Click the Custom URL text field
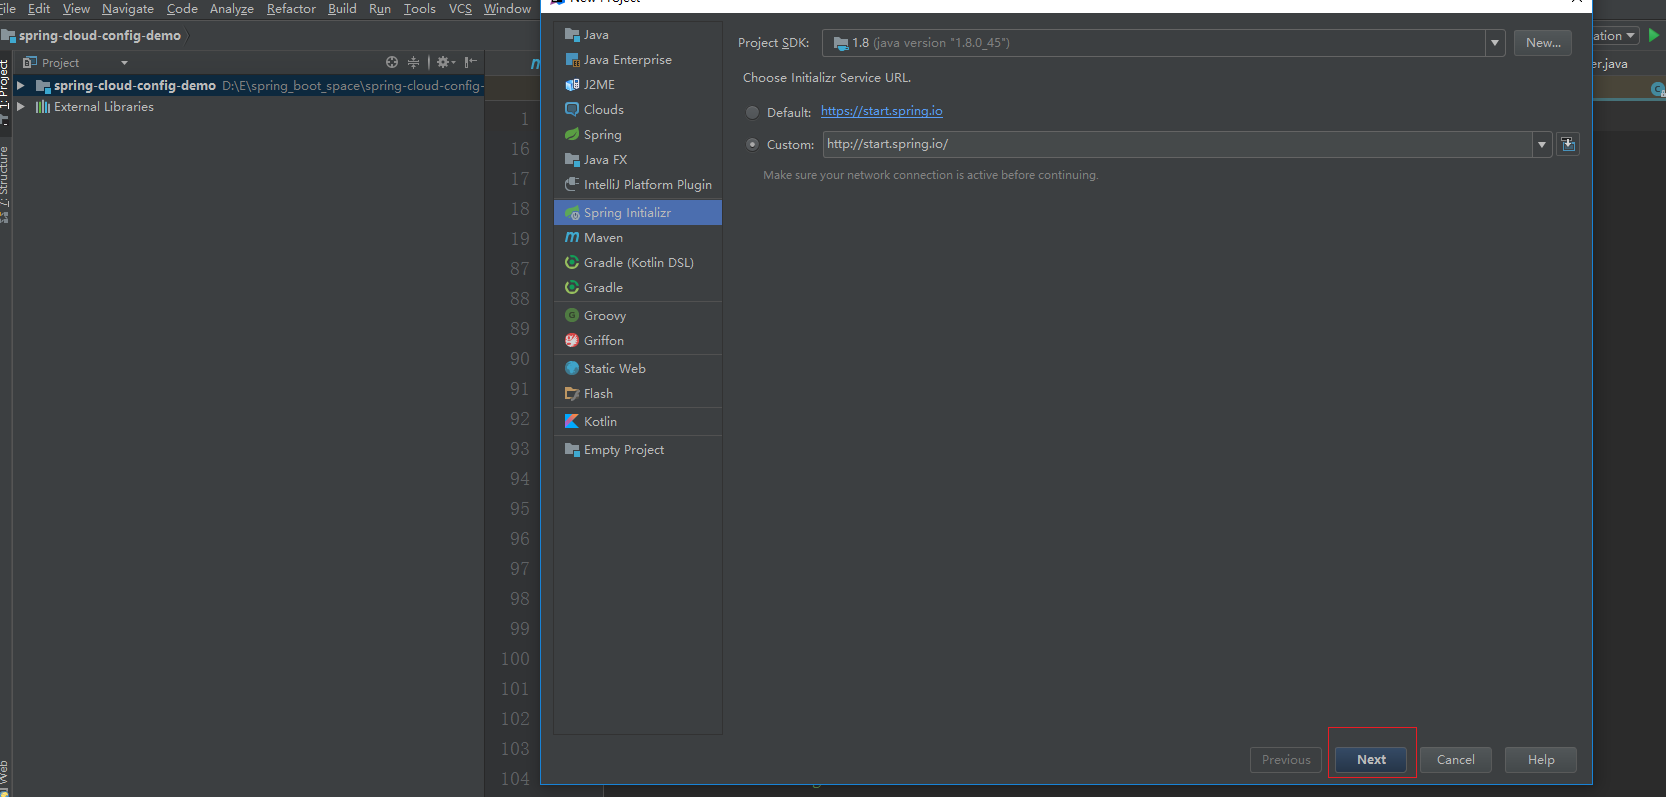 point(1178,144)
